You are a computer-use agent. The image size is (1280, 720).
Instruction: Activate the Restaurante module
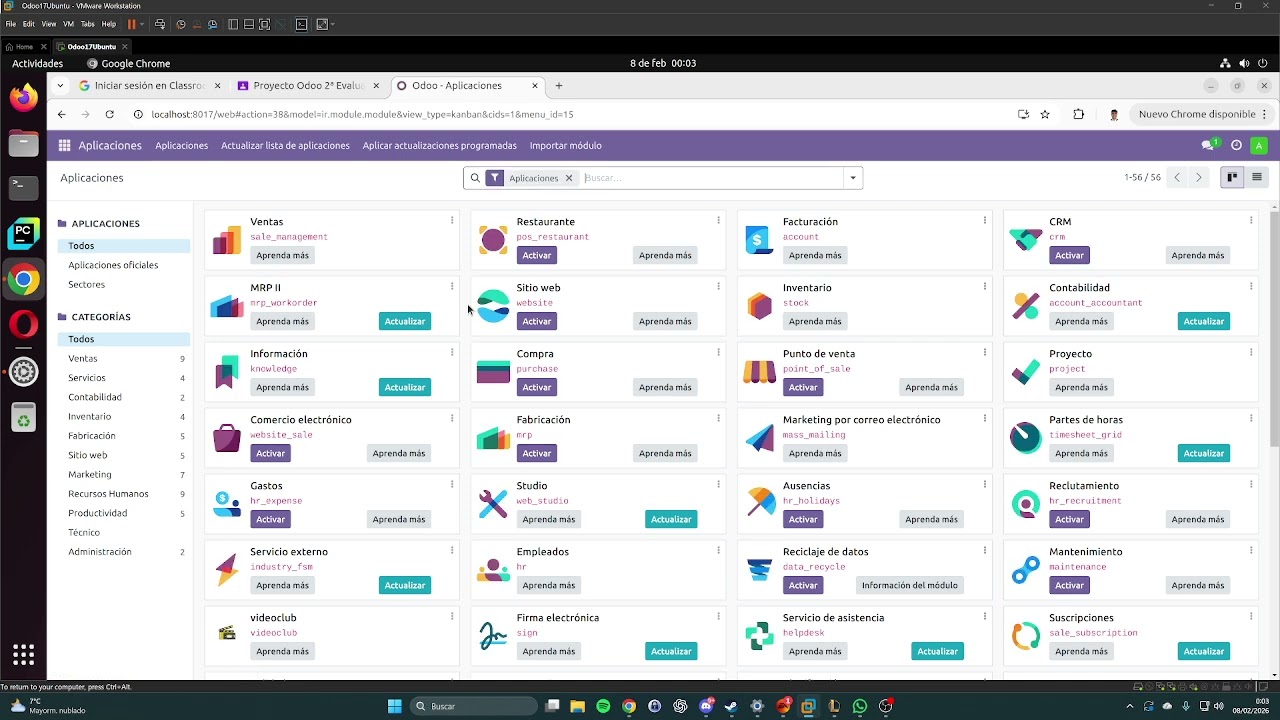(536, 255)
